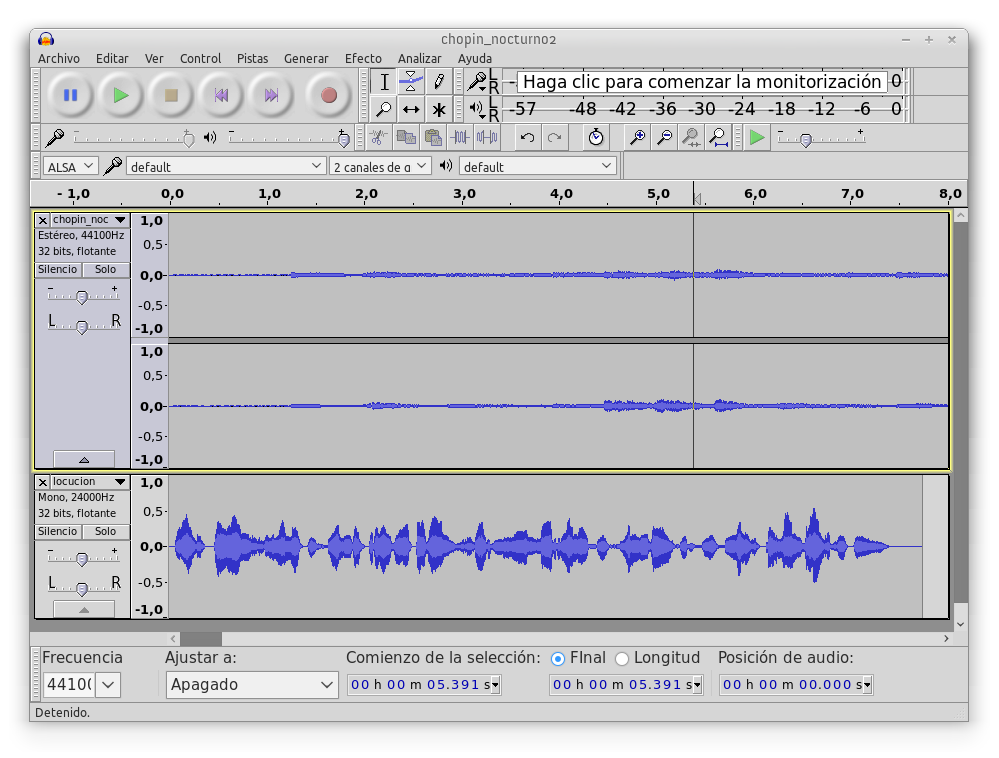Select the Envelope tool
Image resolution: width=999 pixels, height=758 pixels.
tap(411, 82)
